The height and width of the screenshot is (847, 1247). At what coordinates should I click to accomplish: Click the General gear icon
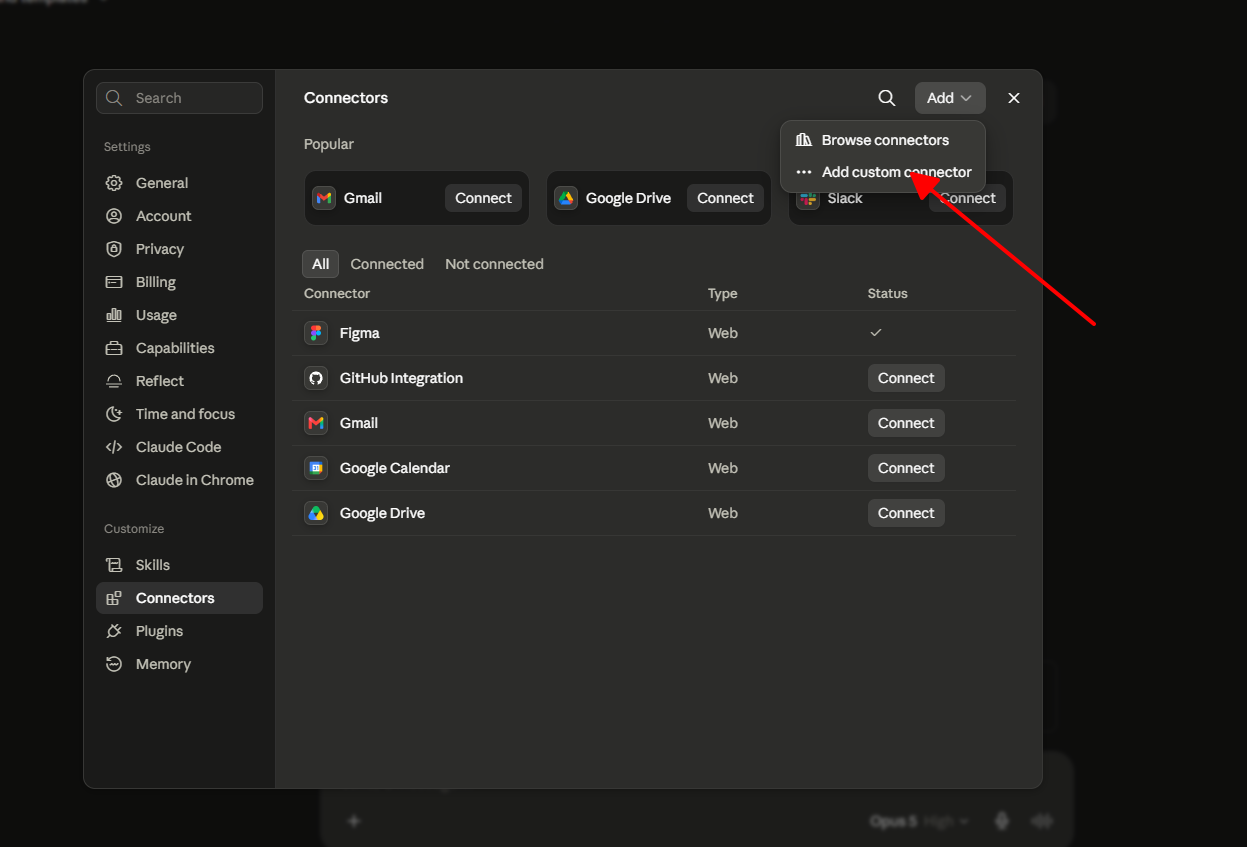coord(114,183)
